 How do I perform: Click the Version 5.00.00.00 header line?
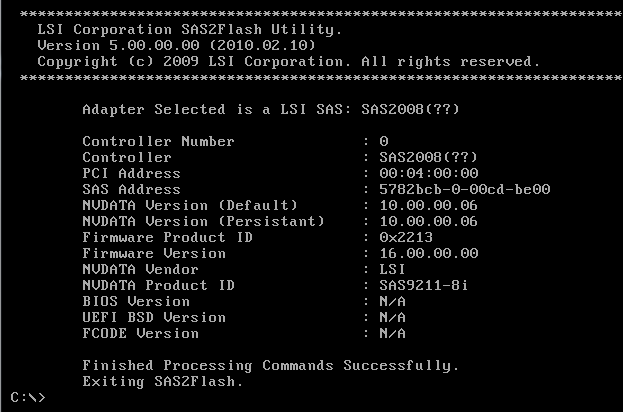176,45
